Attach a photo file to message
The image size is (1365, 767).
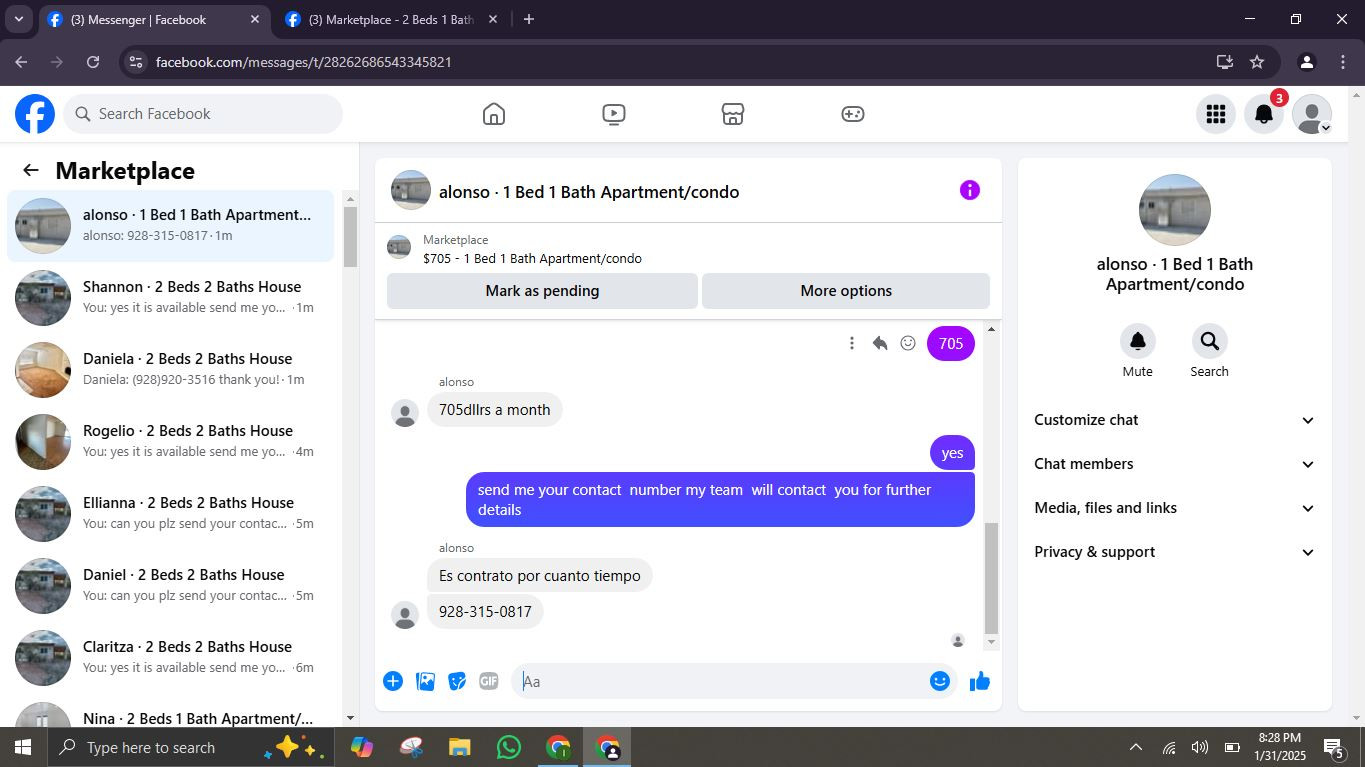[x=425, y=681]
